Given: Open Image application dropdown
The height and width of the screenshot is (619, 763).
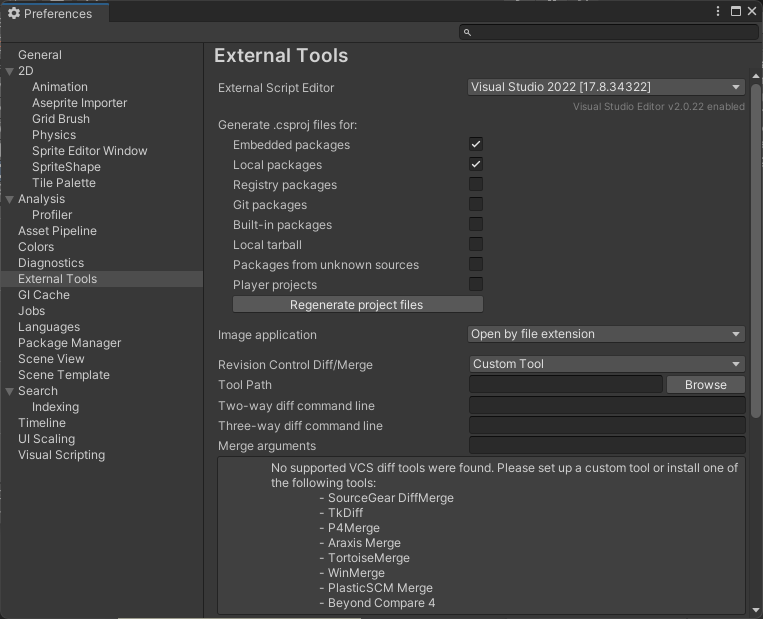Looking at the screenshot, I should coord(606,334).
